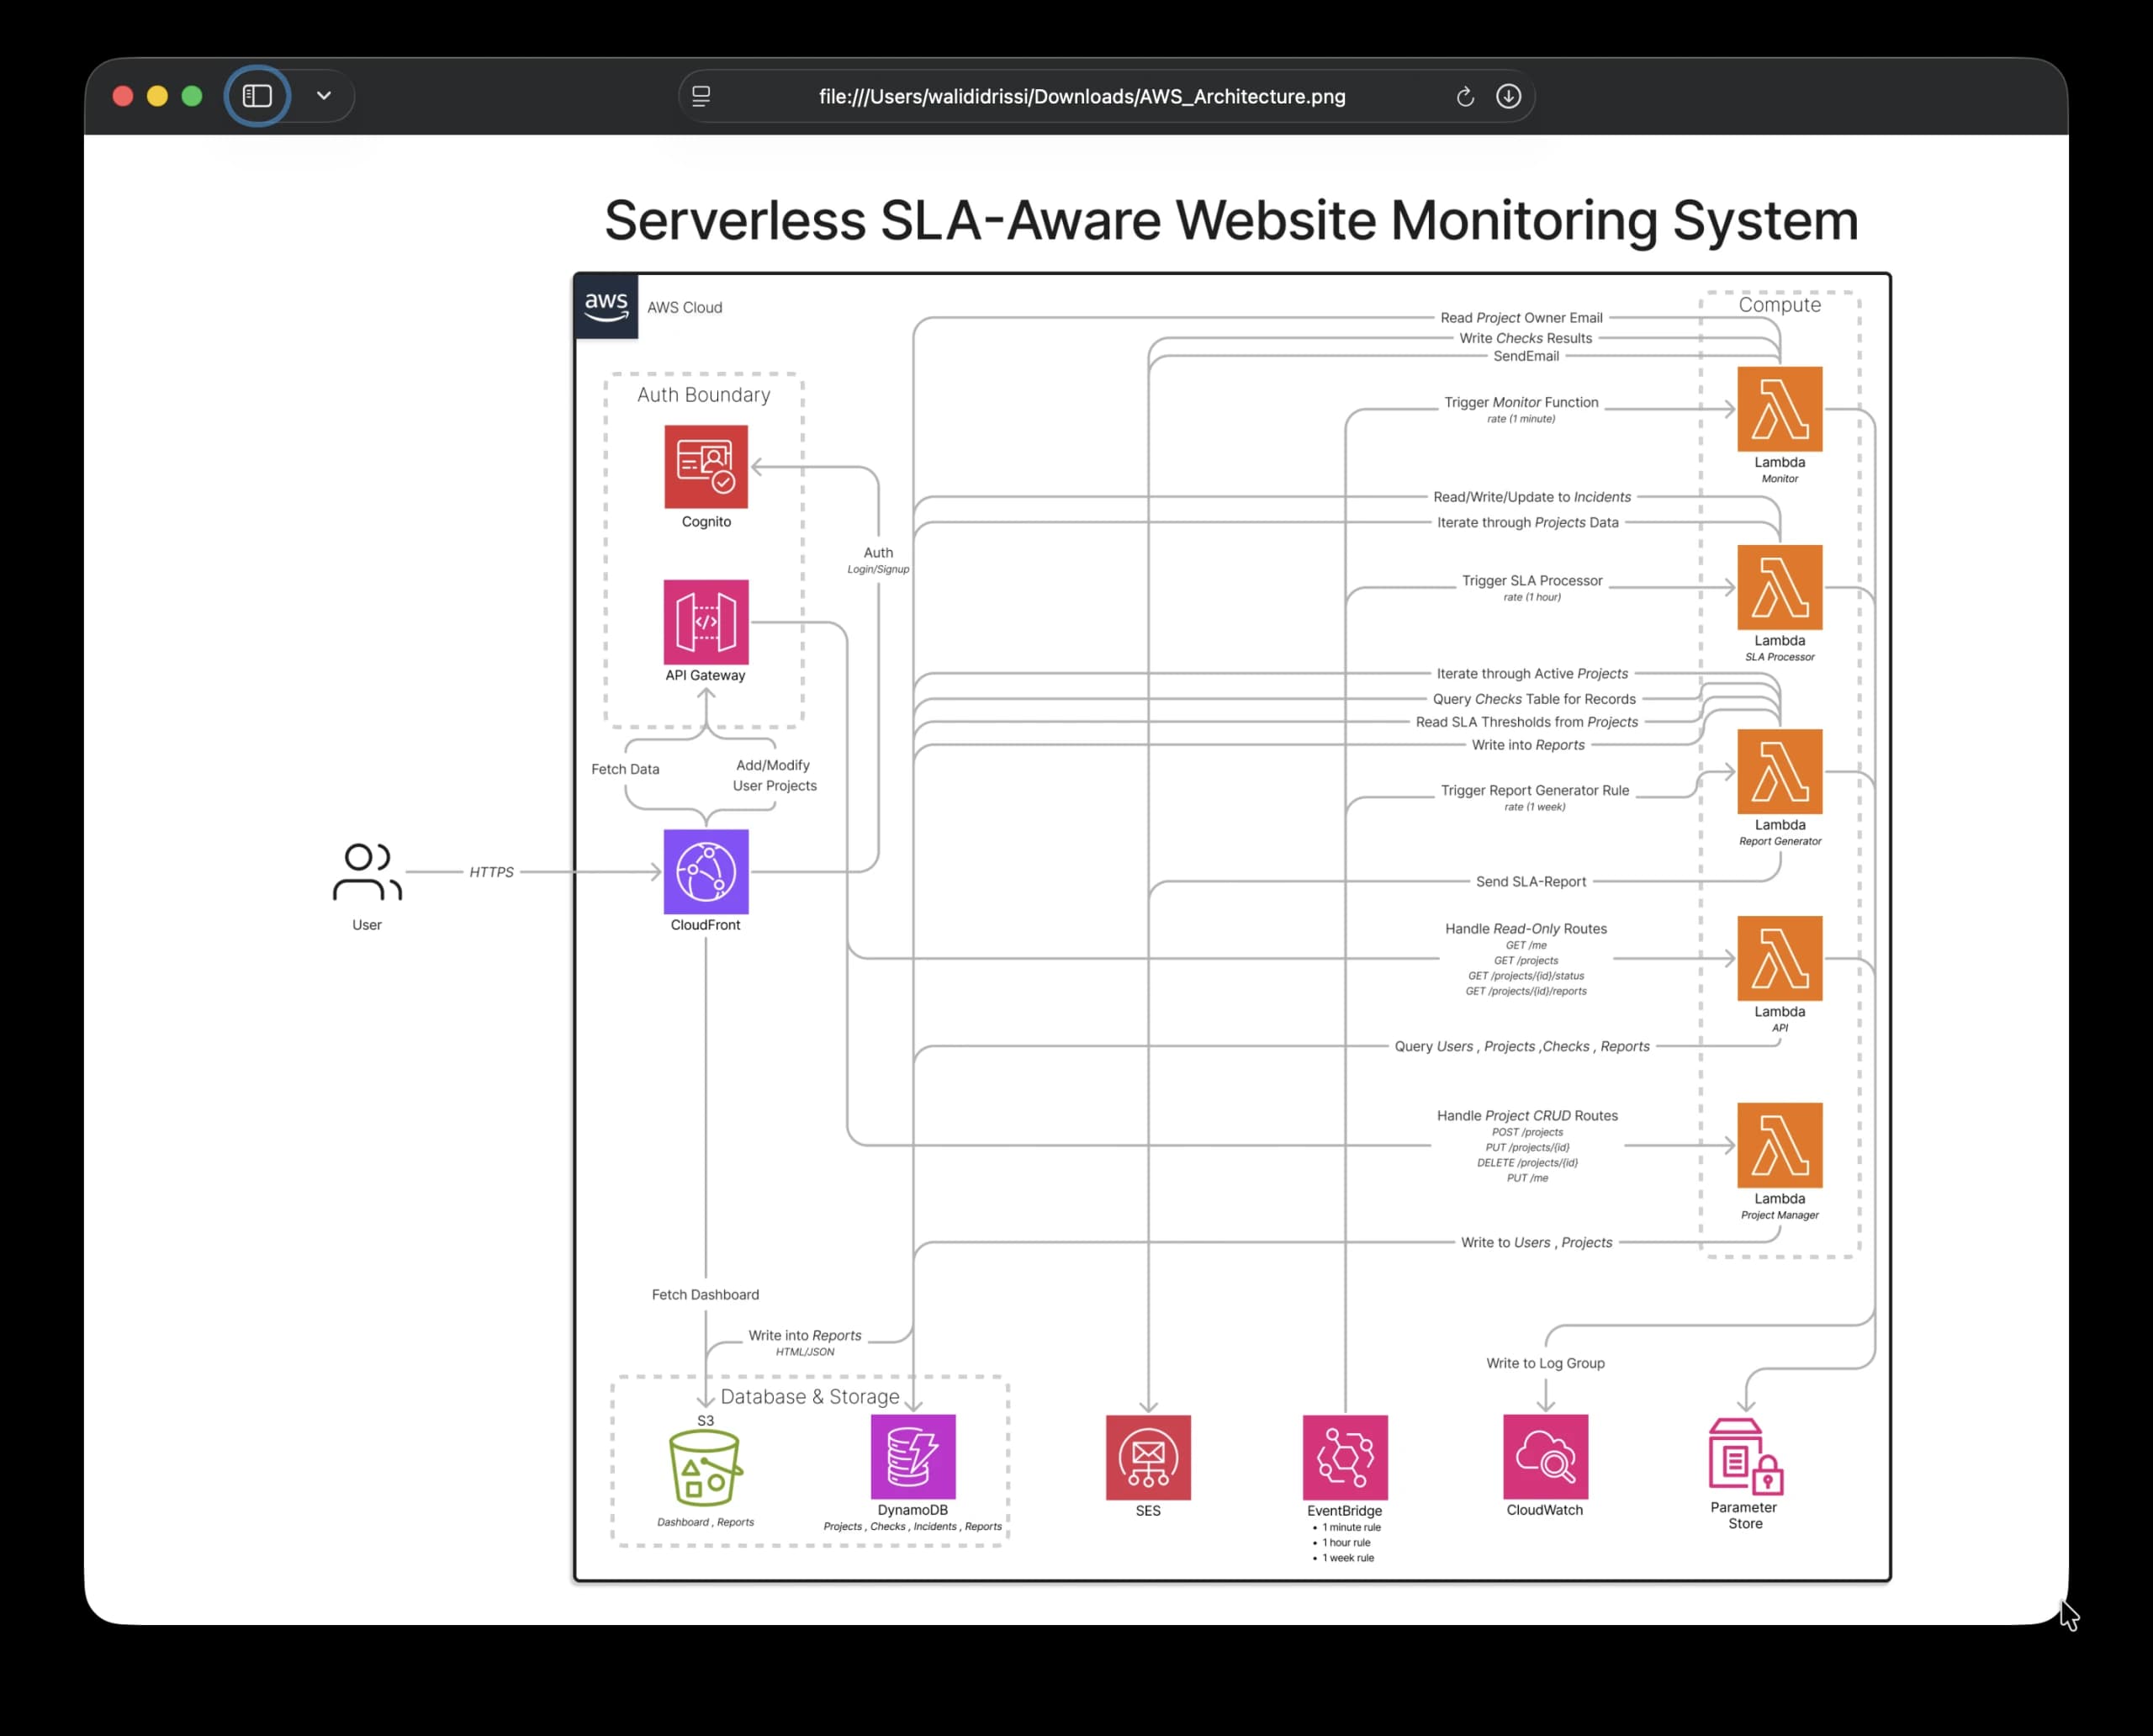Viewport: 2153px width, 1736px height.
Task: Click the Cognito icon in Auth Boundary
Action: click(706, 467)
